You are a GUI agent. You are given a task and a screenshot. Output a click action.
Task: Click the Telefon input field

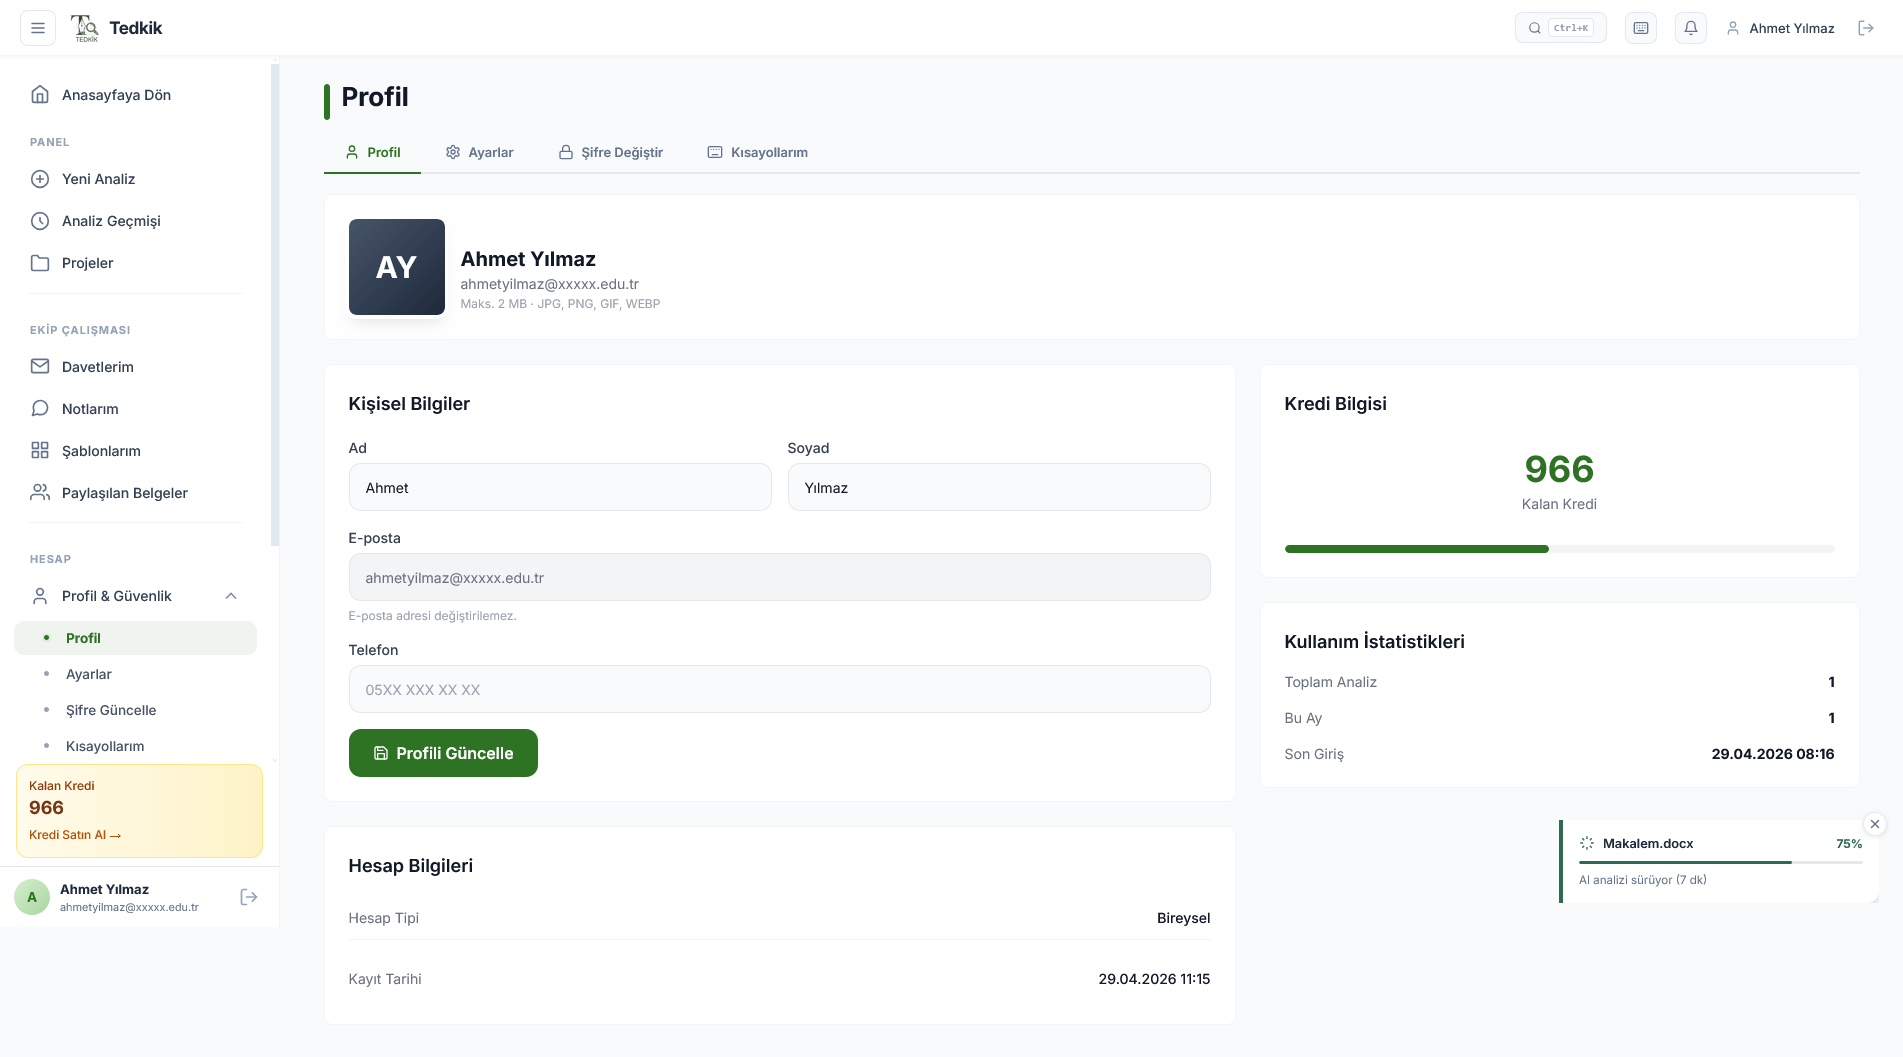pyautogui.click(x=779, y=689)
